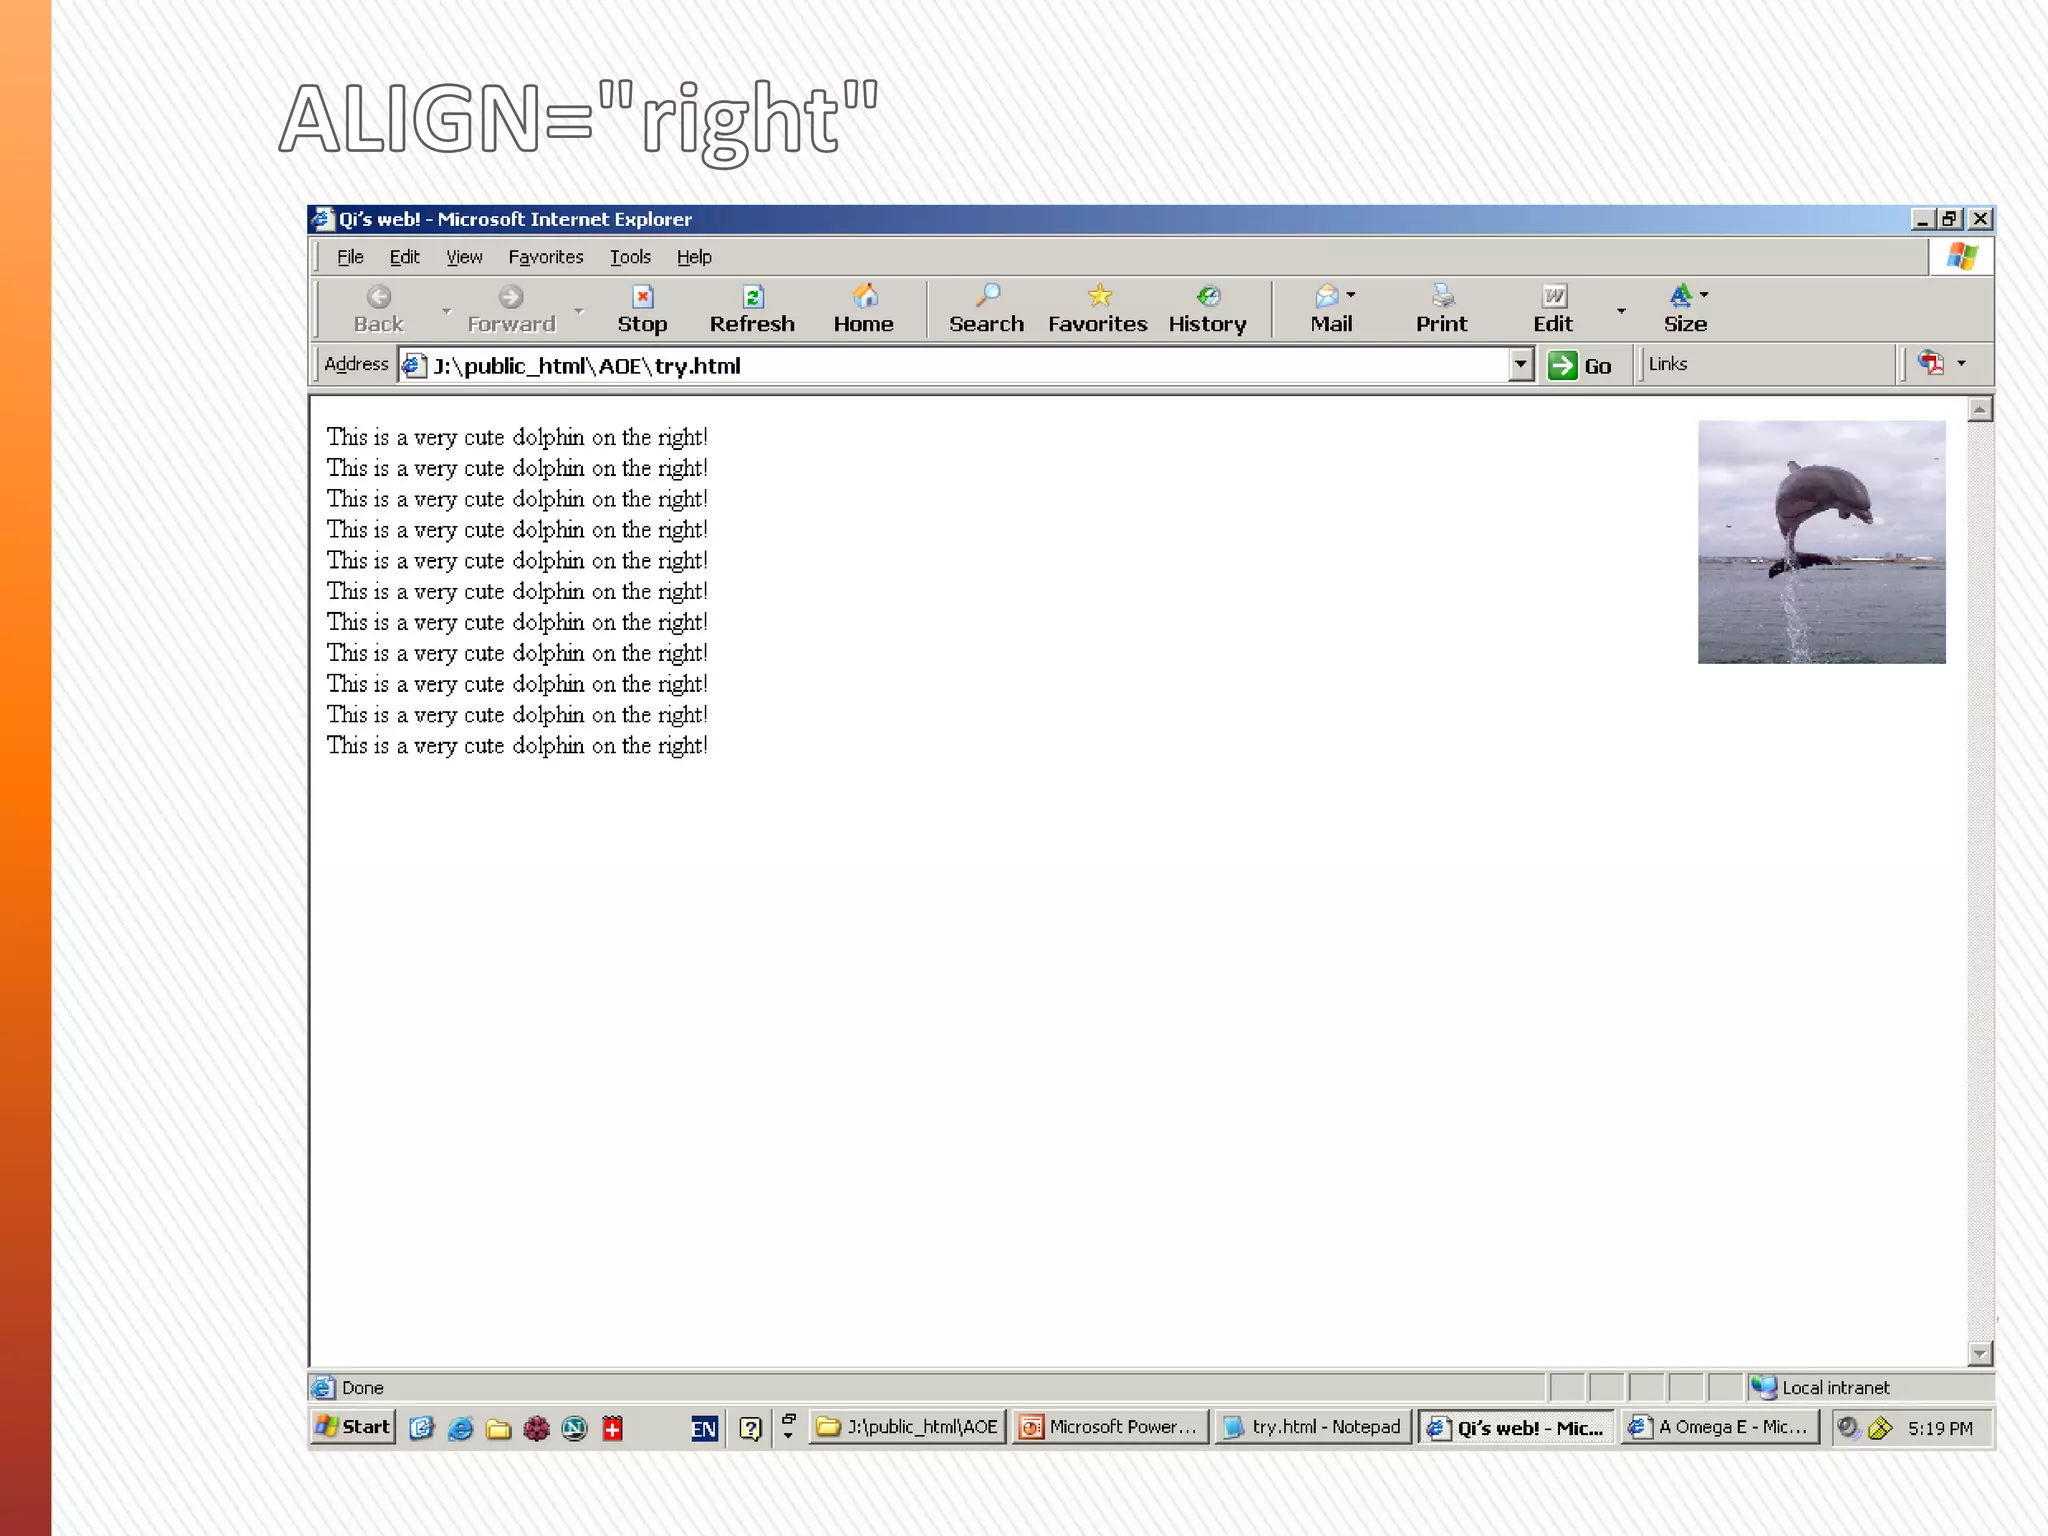Image resolution: width=2048 pixels, height=1536 pixels.
Task: Click the Refresh toolbar icon
Action: [x=752, y=297]
